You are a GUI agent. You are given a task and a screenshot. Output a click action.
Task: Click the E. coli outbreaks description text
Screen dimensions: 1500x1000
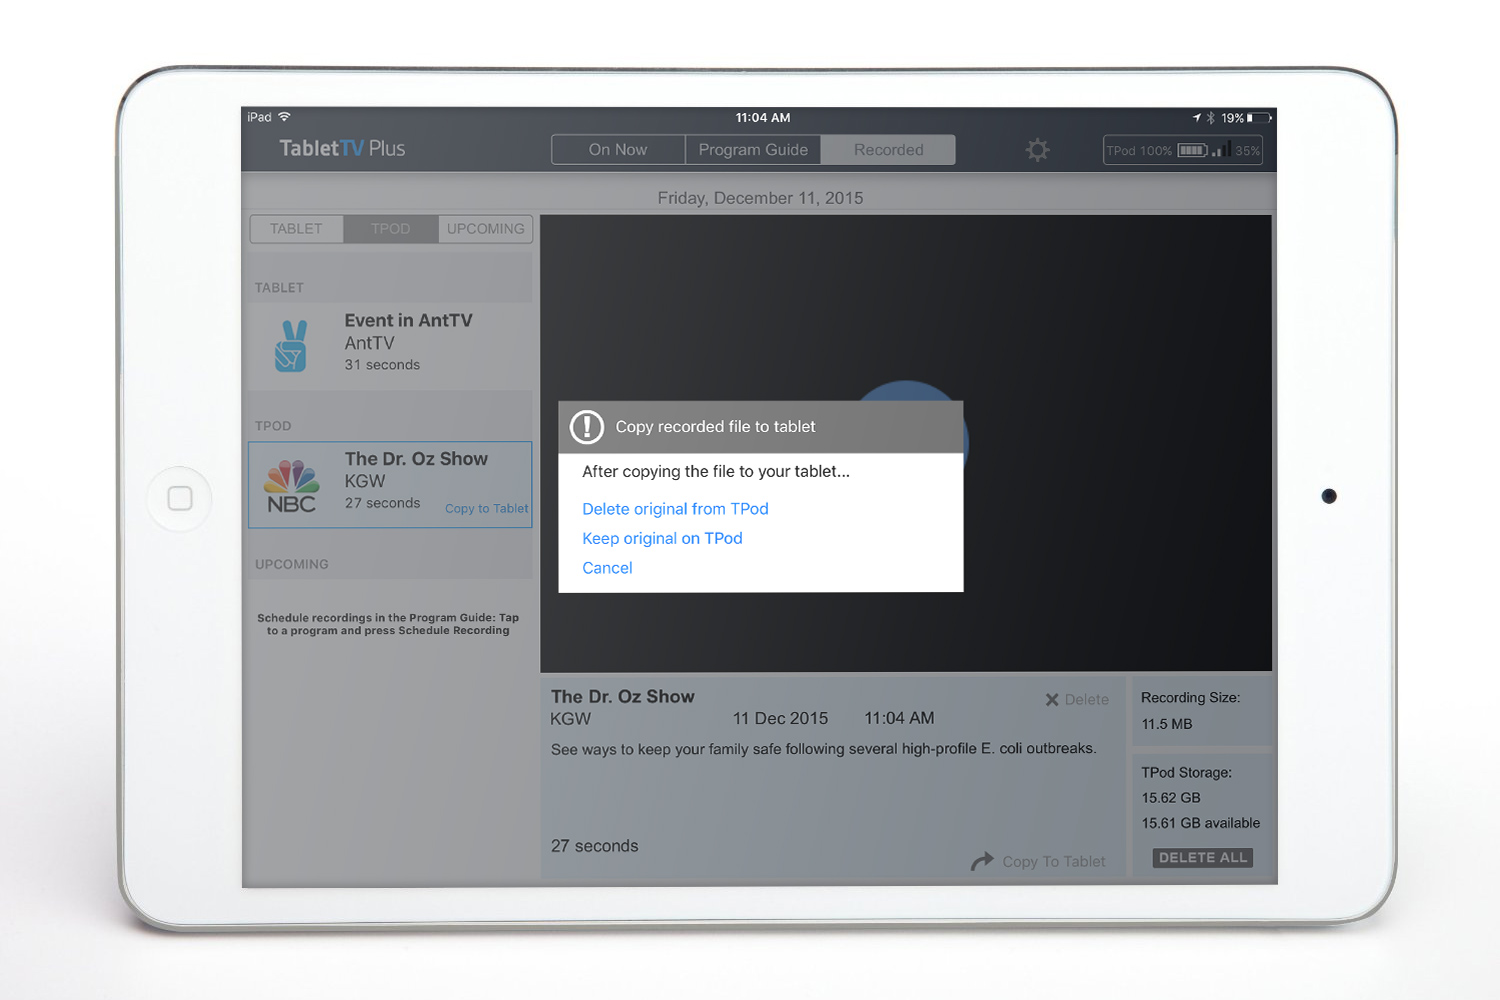tap(823, 749)
